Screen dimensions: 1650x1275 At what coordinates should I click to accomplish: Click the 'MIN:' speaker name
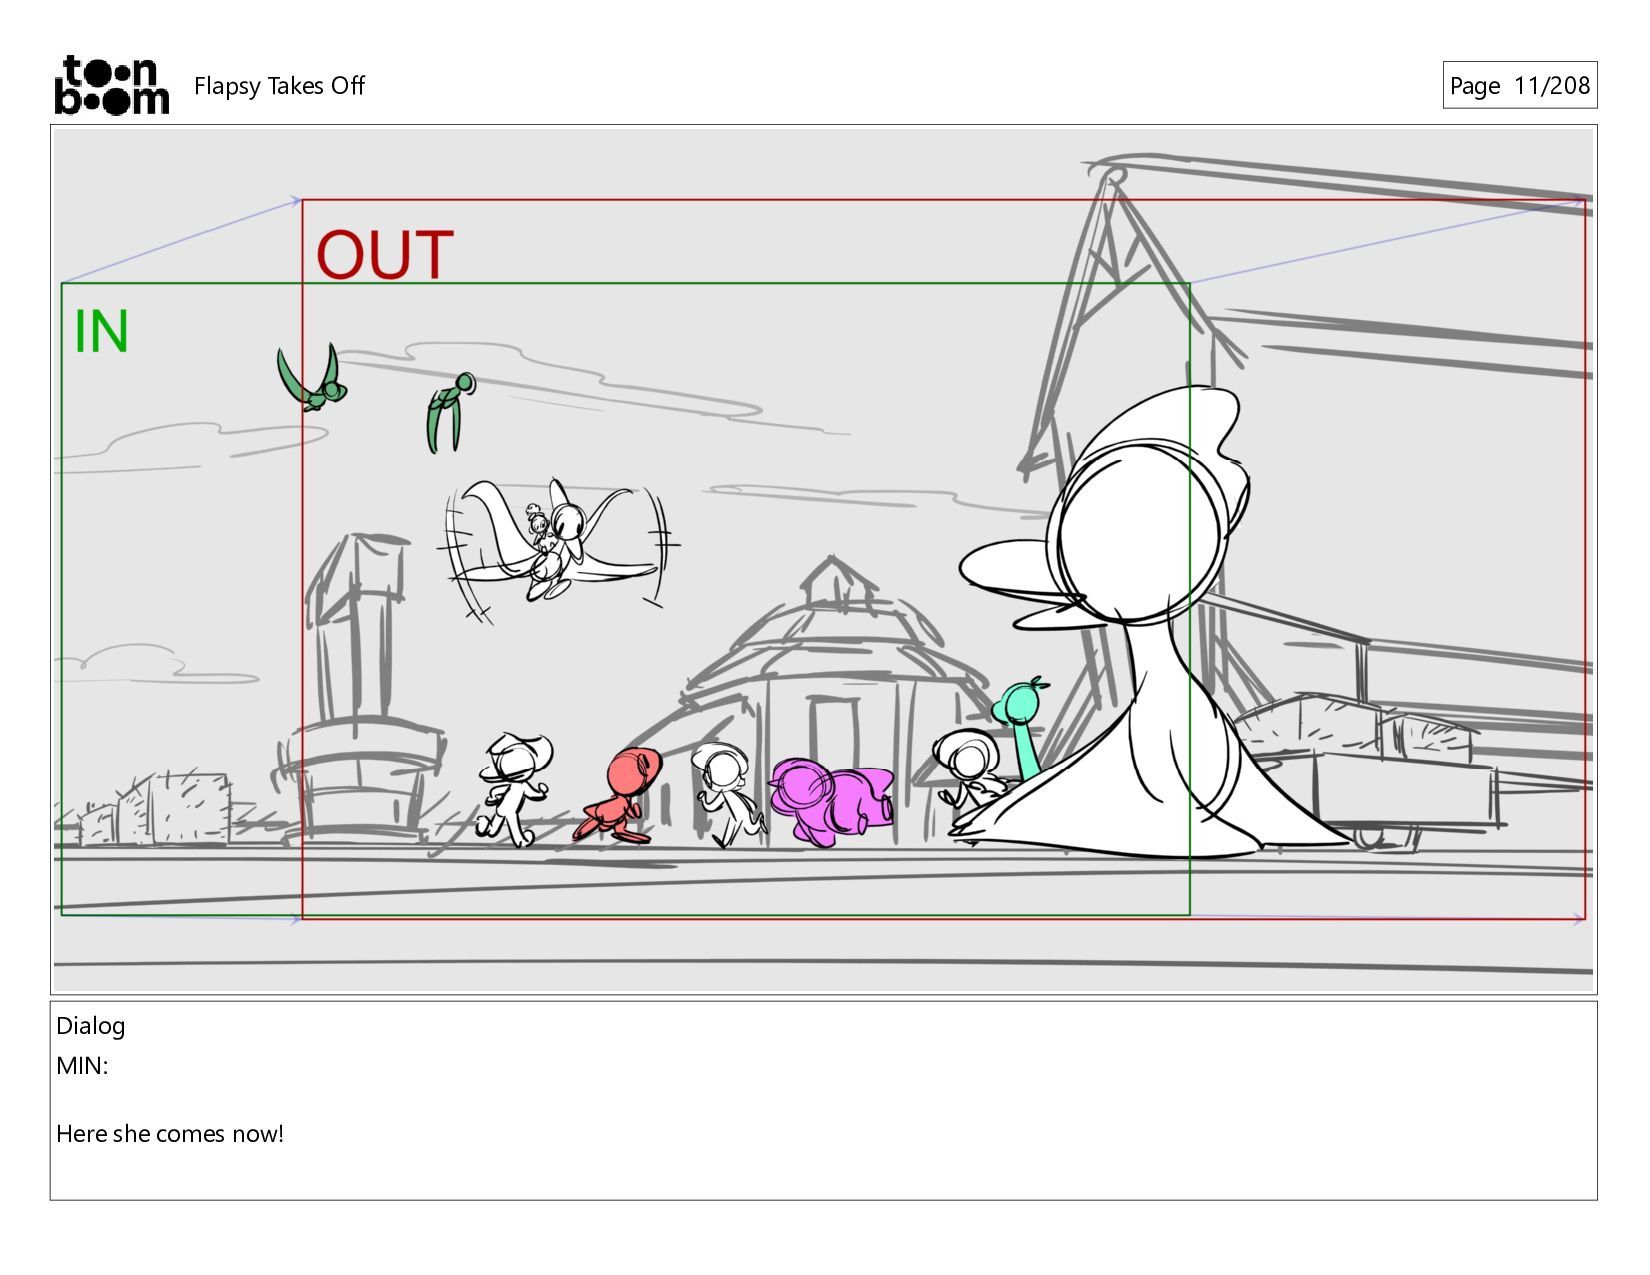(x=82, y=1066)
